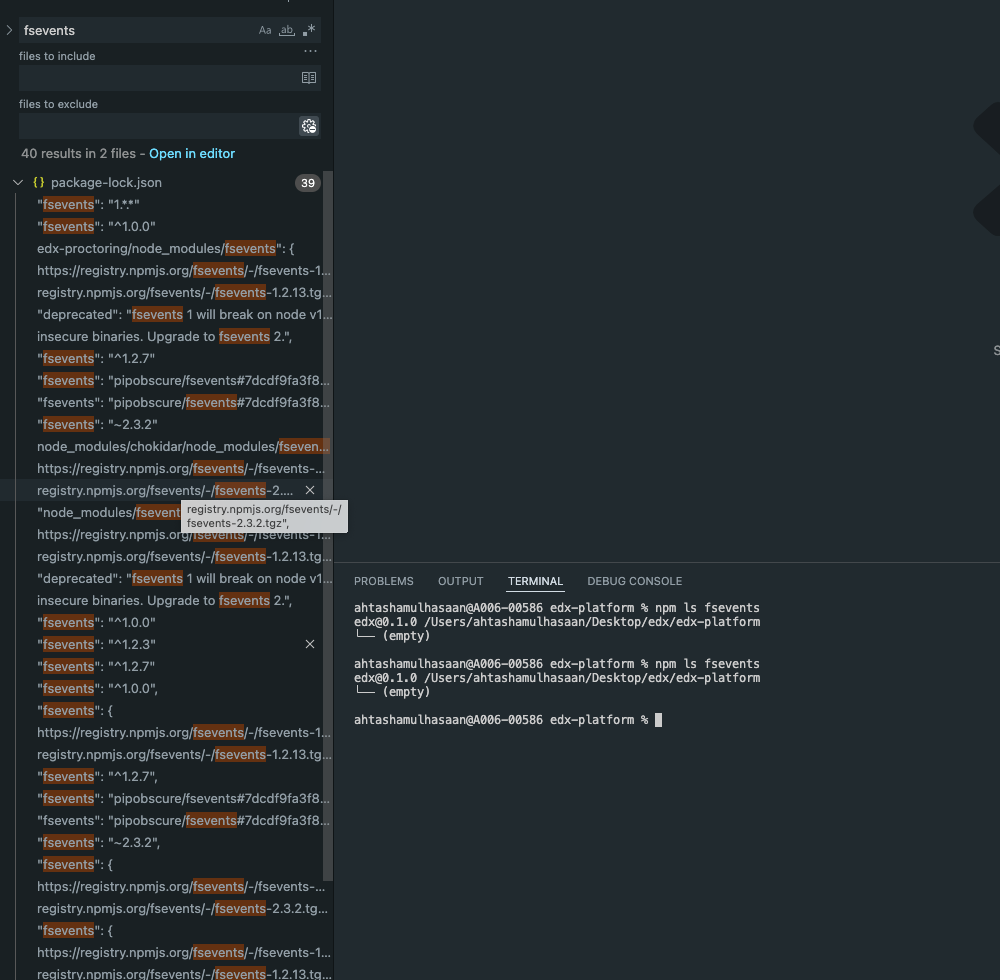
Task: Open registry fsevents-2.3.2.tg... result near bottom
Action: (x=182, y=909)
